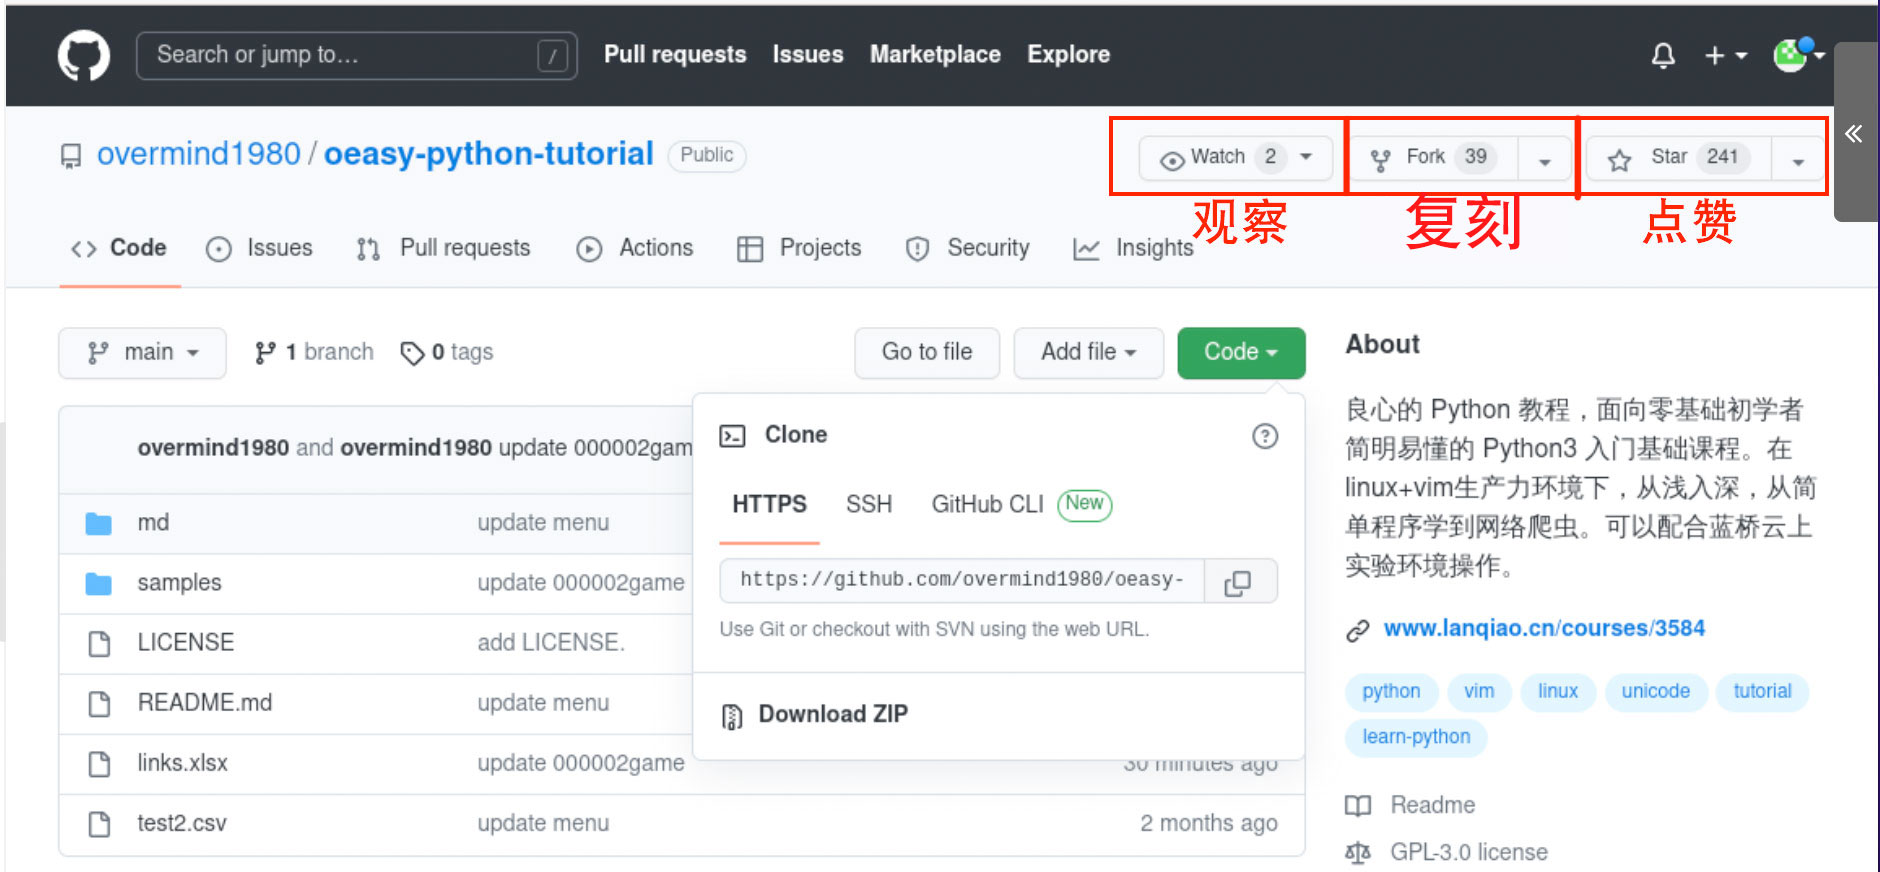Viewport: 1880px width, 872px height.
Task: Click the notifications bell icon
Action: (x=1663, y=56)
